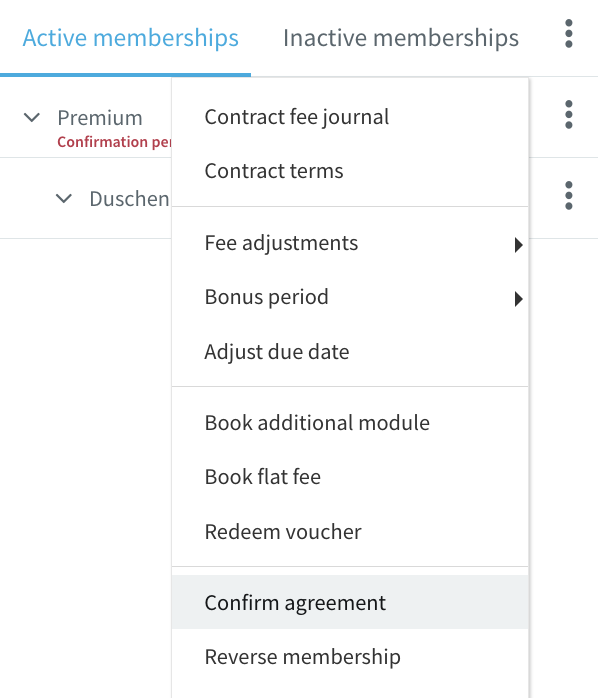Switch to Active memberships tab

(130, 38)
